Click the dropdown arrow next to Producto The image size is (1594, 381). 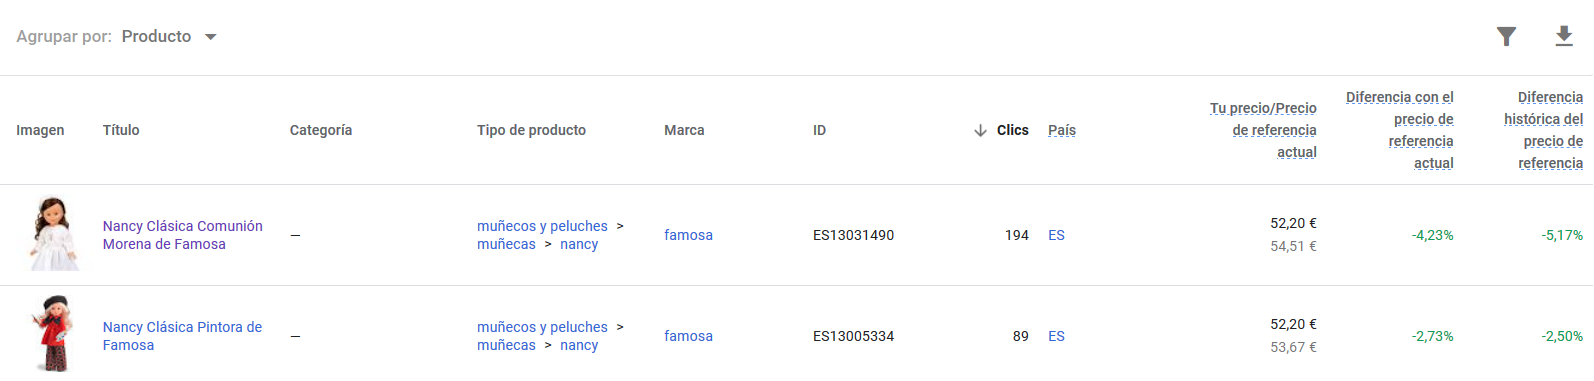point(210,37)
